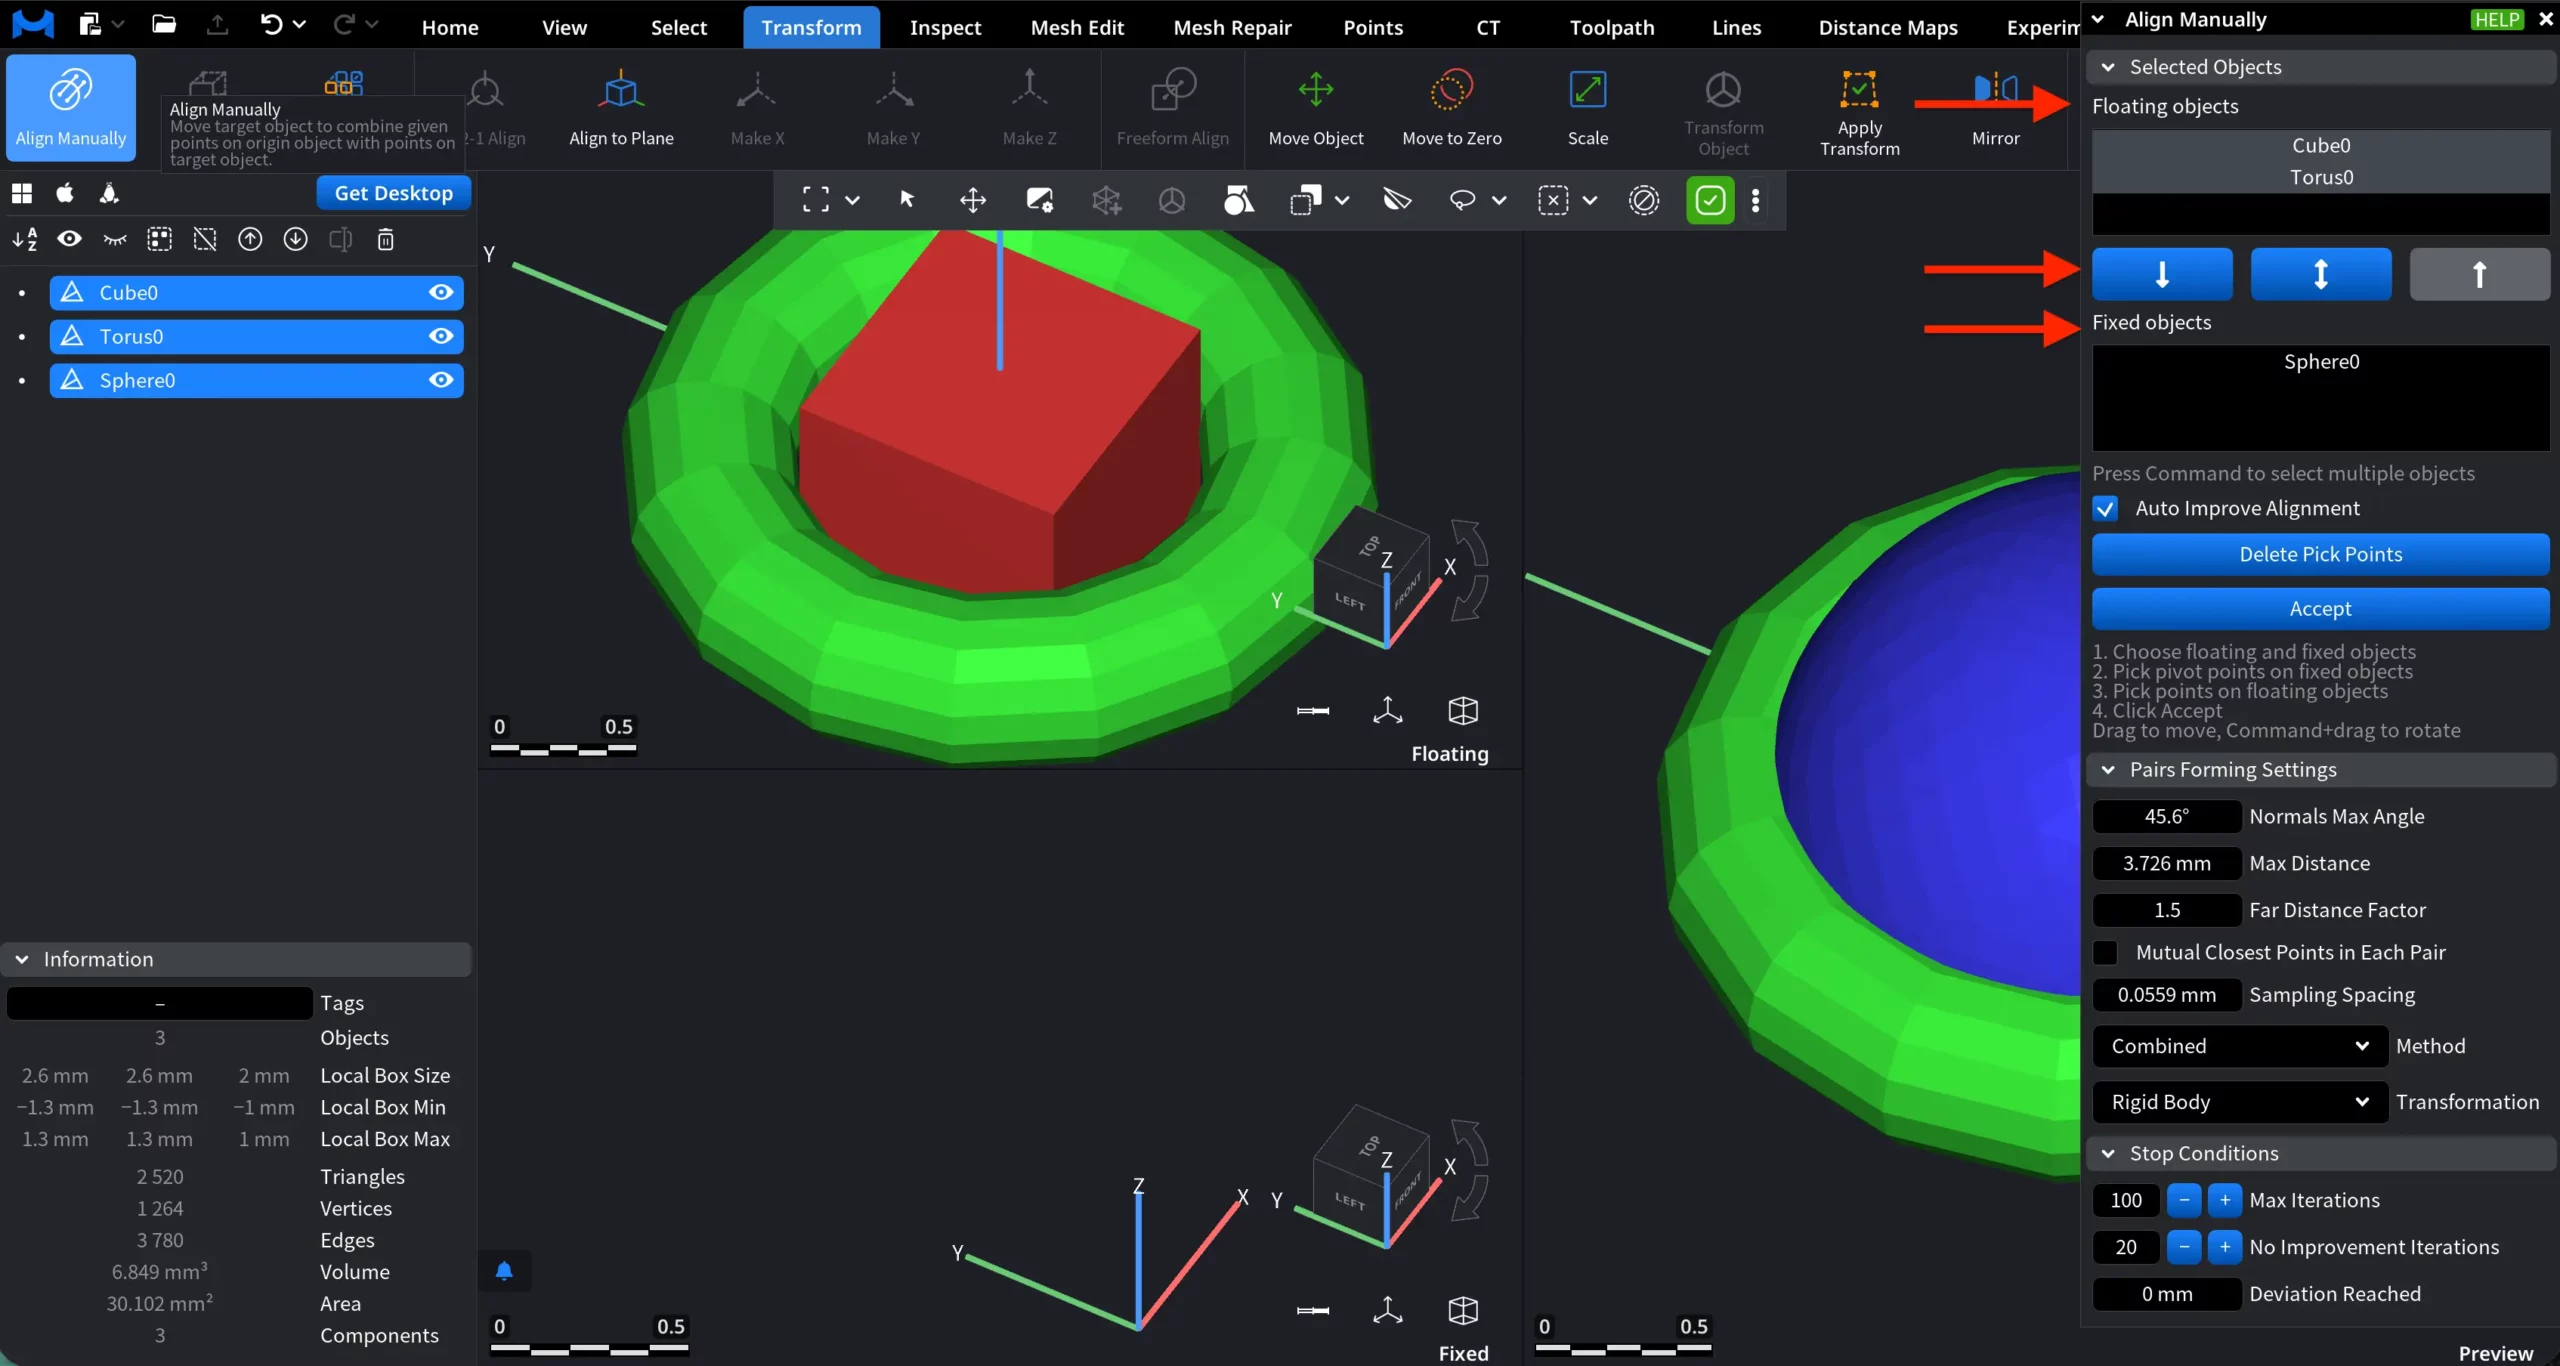Select the Scale tool in ribbon
This screenshot has width=2560, height=1366.
tap(1587, 91)
